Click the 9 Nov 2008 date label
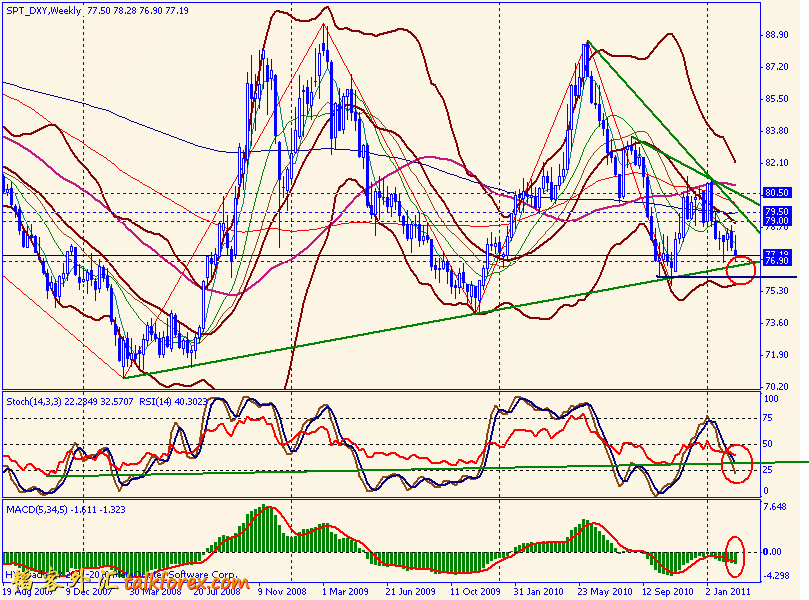 tap(282, 591)
